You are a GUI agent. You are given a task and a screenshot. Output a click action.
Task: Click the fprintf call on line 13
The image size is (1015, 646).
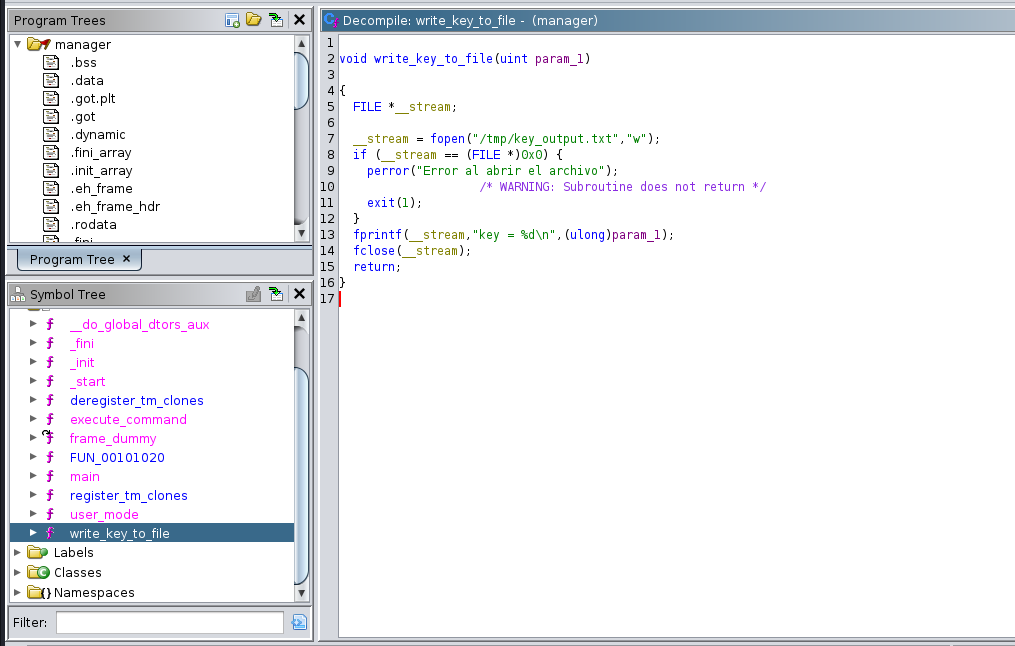click(377, 234)
